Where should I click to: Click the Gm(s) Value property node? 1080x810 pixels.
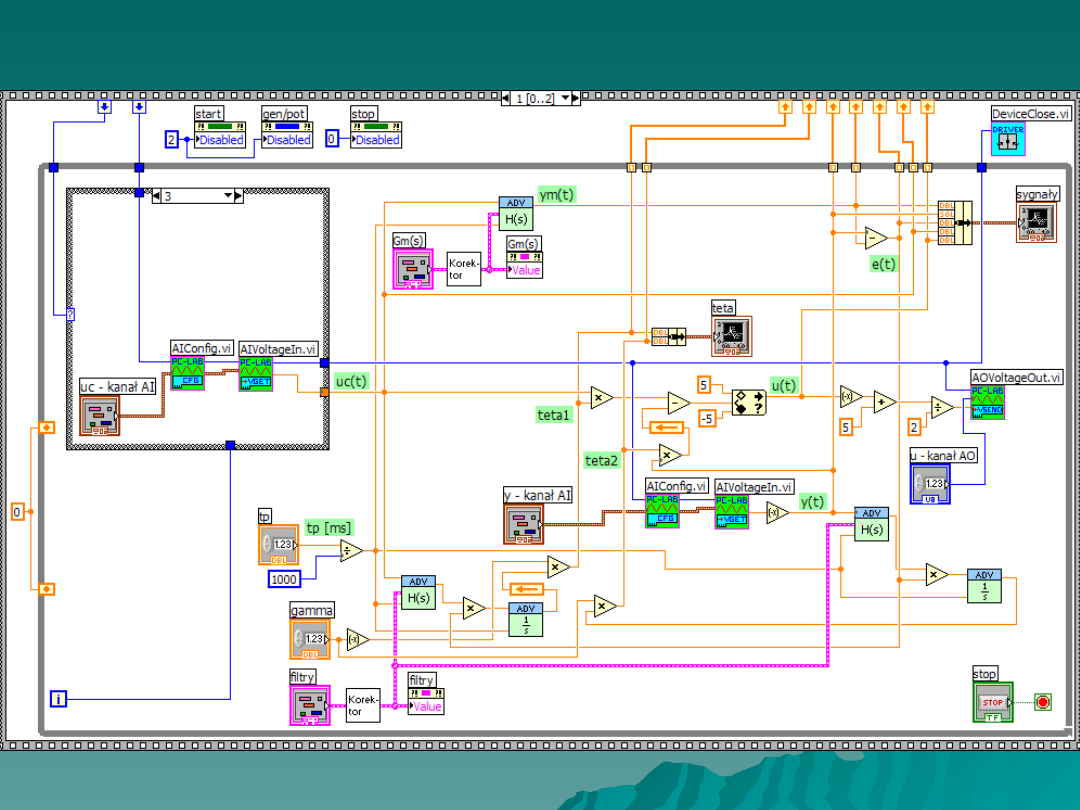(x=524, y=270)
